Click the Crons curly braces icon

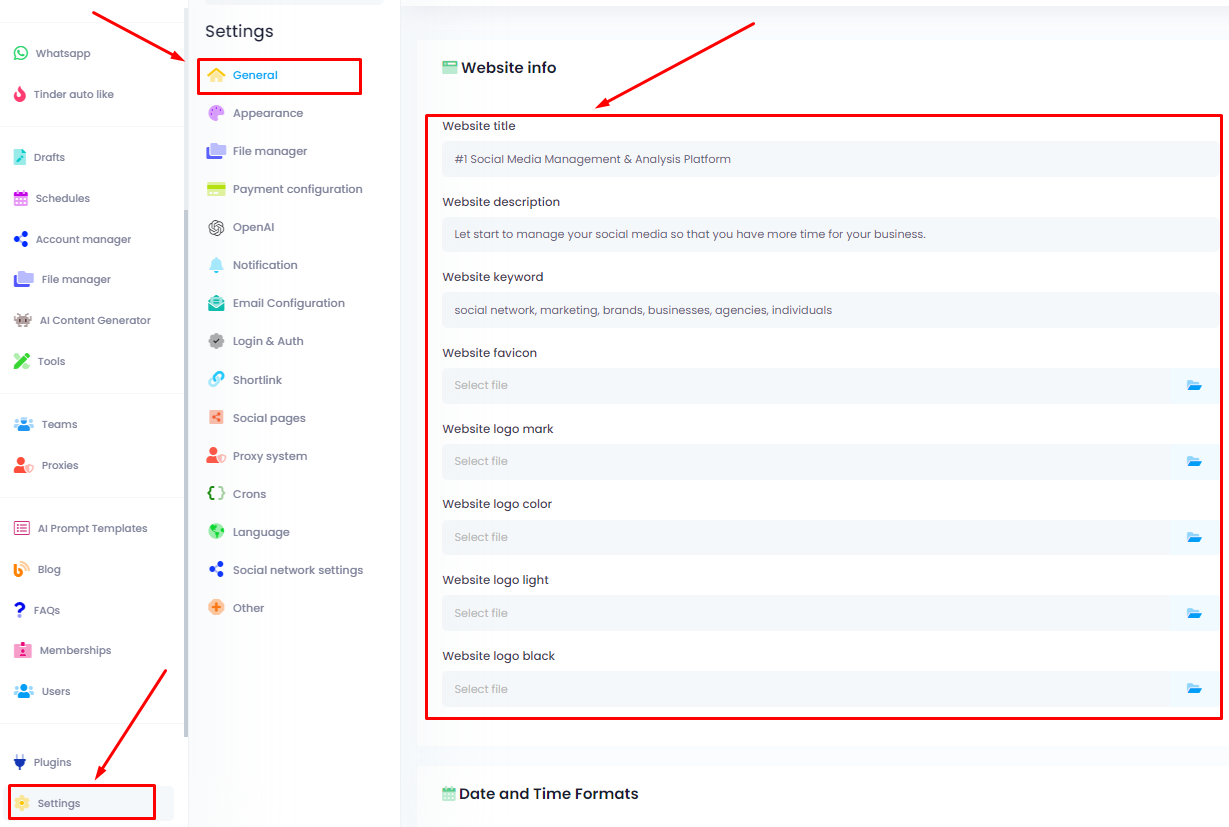click(216, 494)
